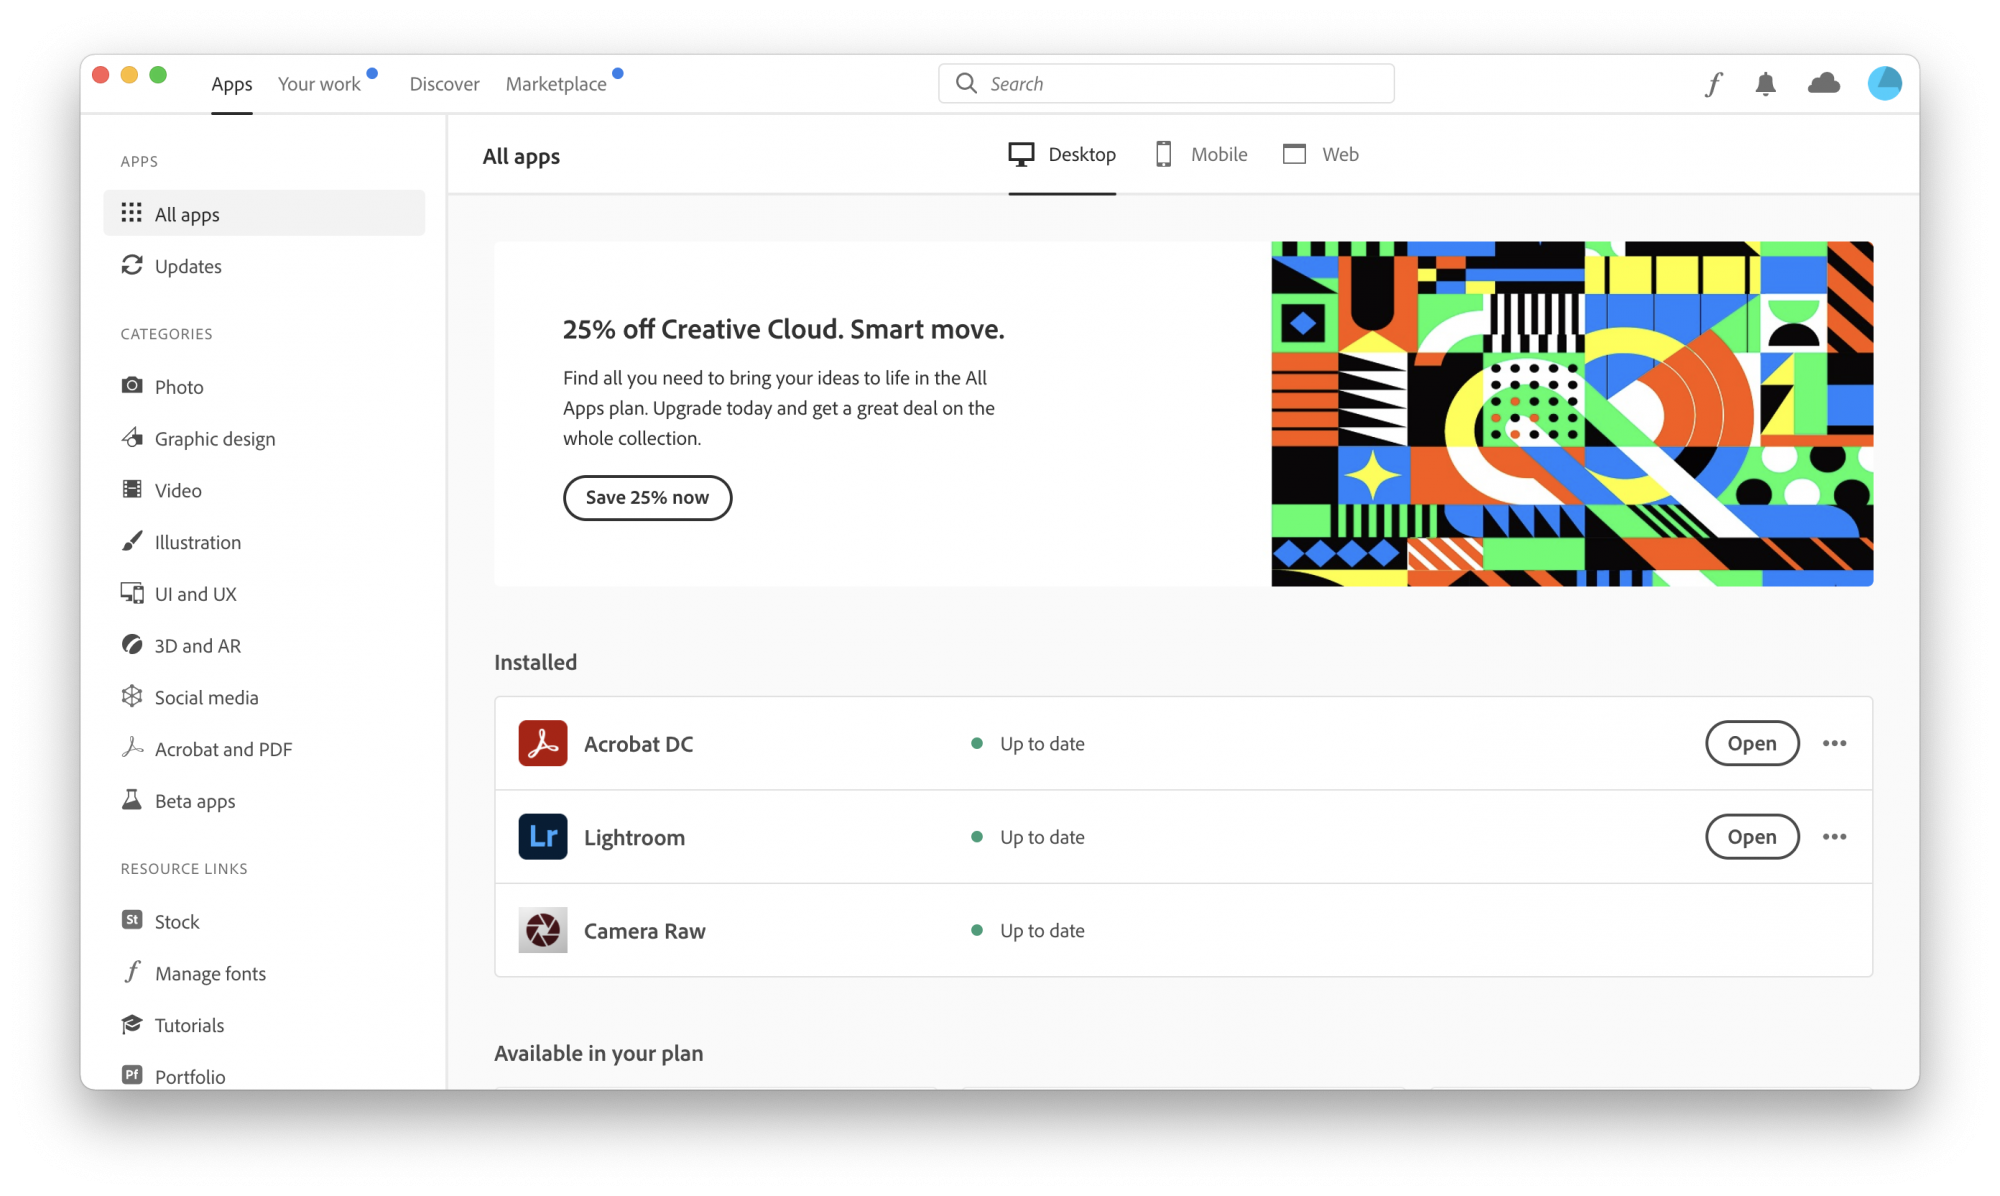Select the Photo category
The height and width of the screenshot is (1196, 2000).
coord(179,387)
